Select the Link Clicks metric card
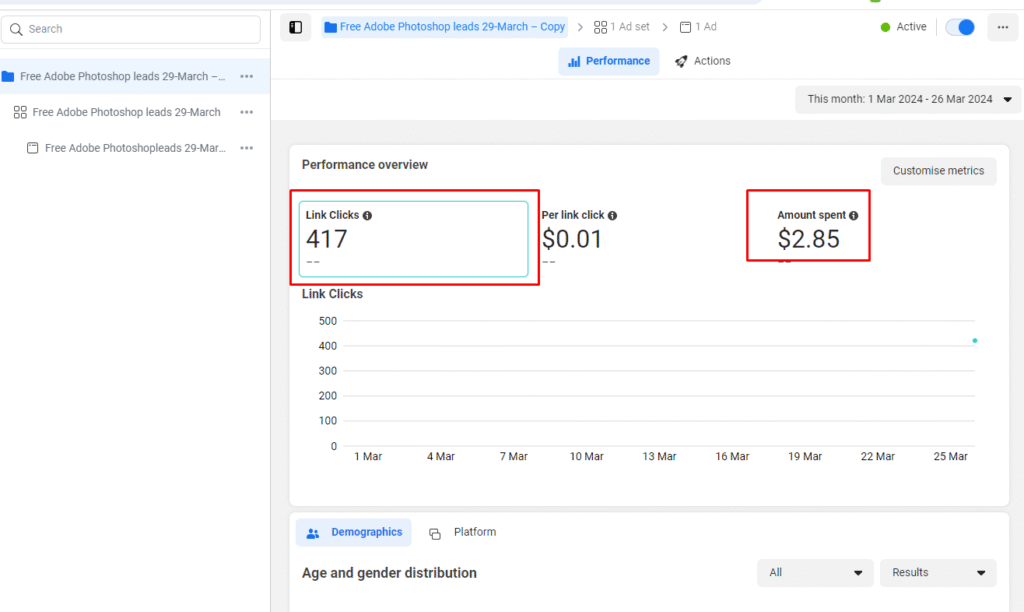Viewport: 1024px width, 612px height. [x=413, y=239]
